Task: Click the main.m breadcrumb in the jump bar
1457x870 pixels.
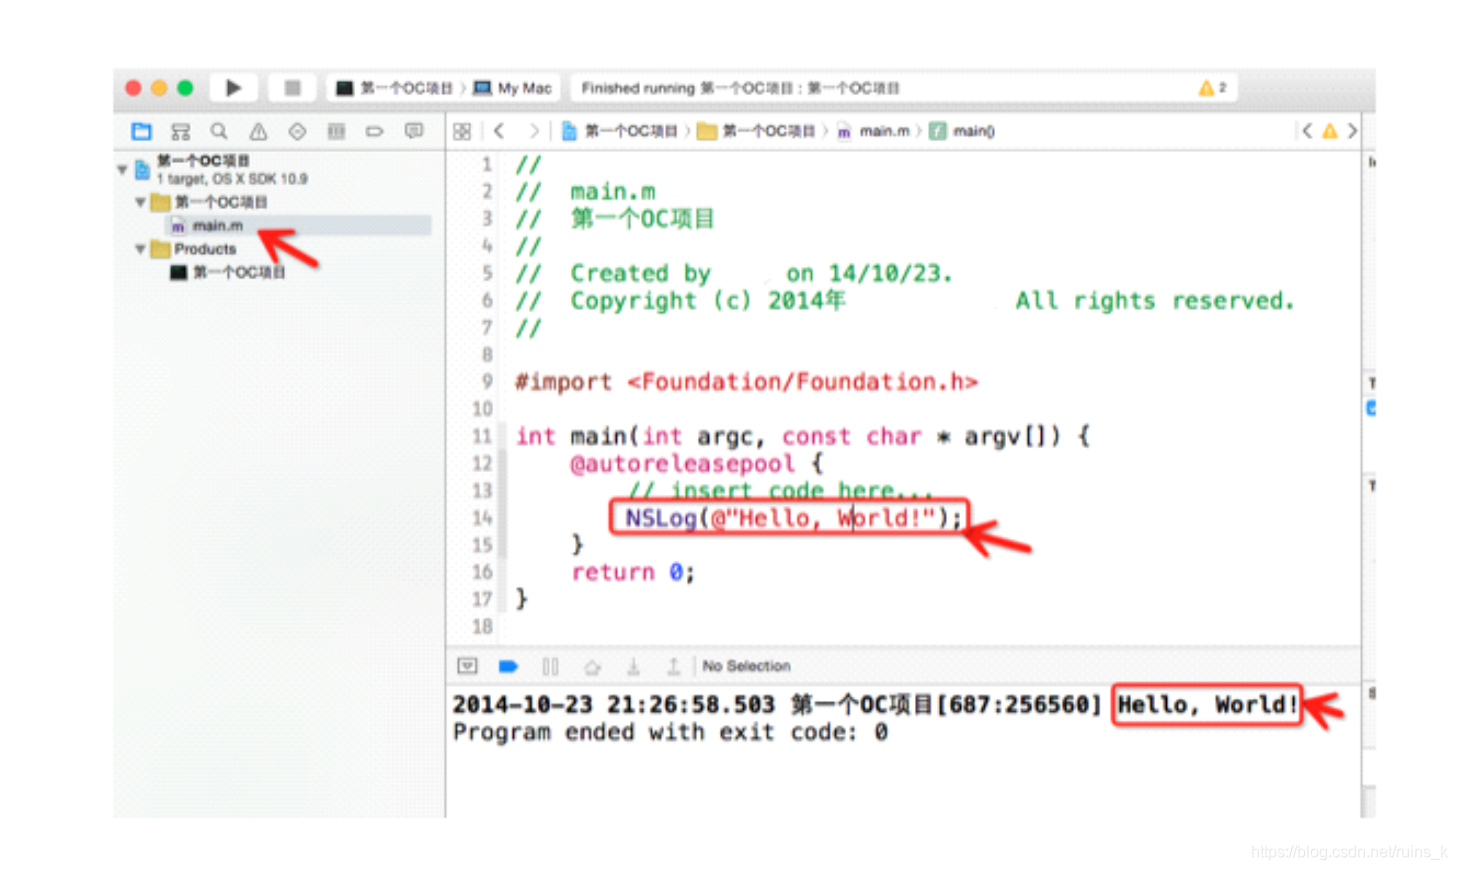Action: (x=874, y=131)
